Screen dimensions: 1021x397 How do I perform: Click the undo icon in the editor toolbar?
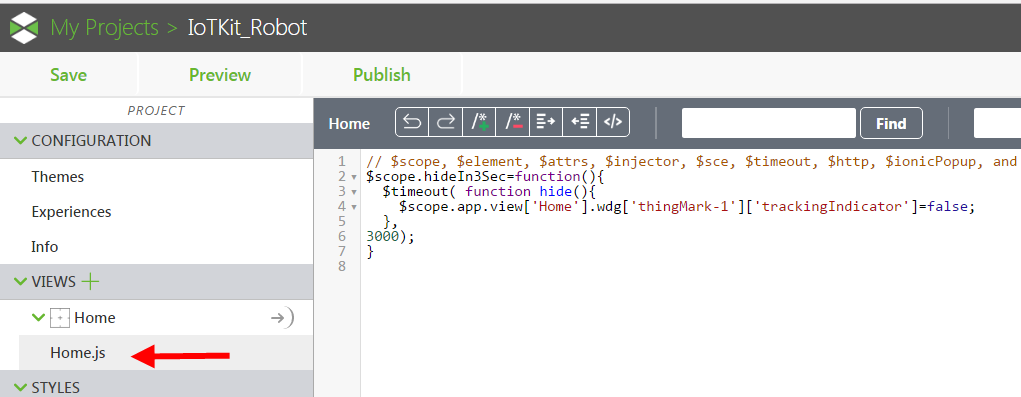pyautogui.click(x=412, y=122)
